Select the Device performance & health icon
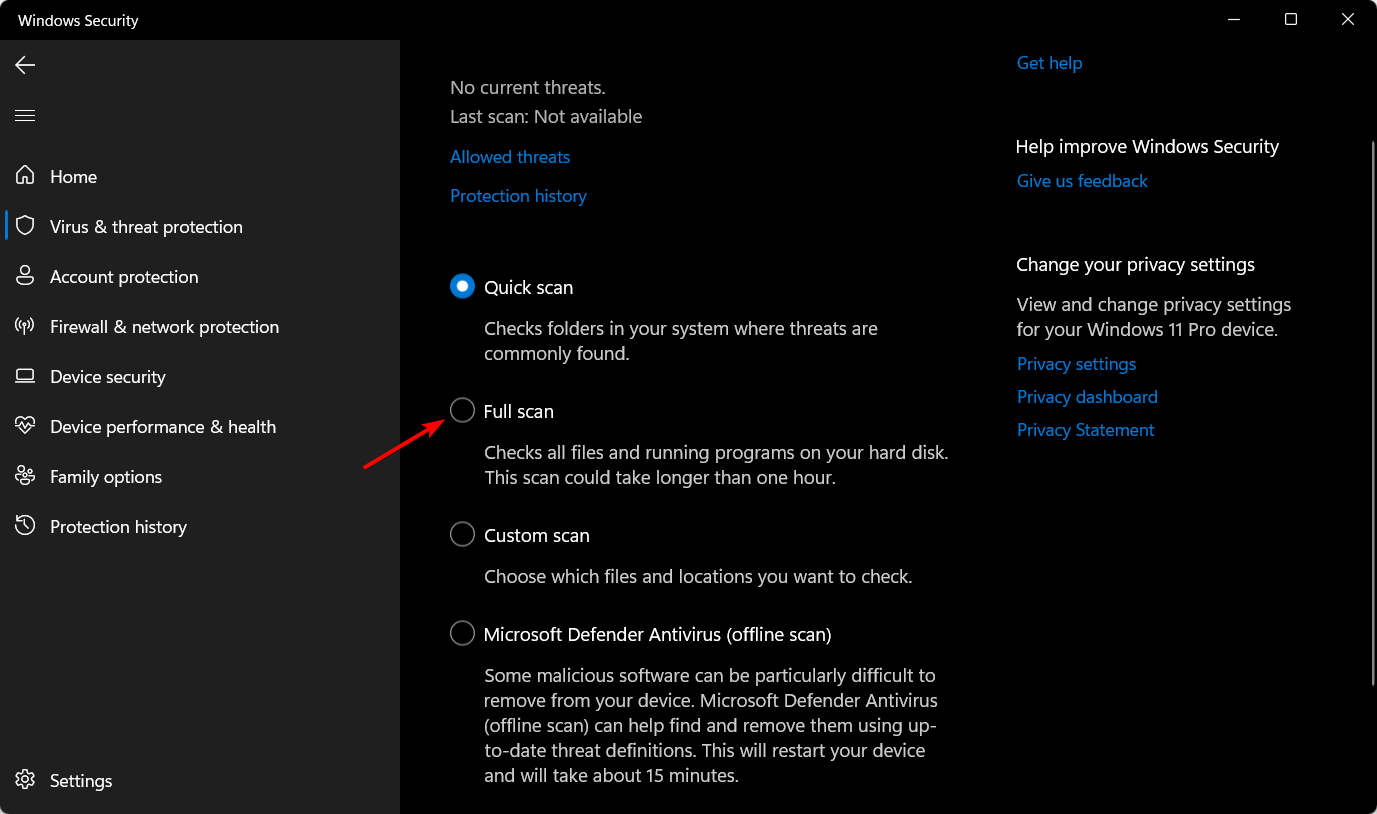The width and height of the screenshot is (1377, 814). click(26, 426)
